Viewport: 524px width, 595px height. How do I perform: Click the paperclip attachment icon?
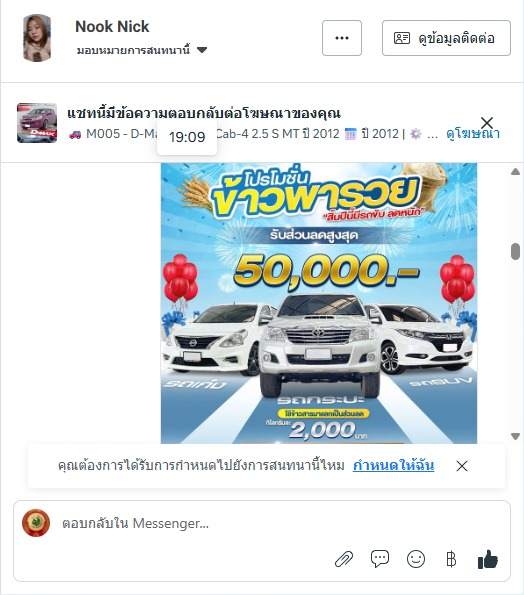344,559
